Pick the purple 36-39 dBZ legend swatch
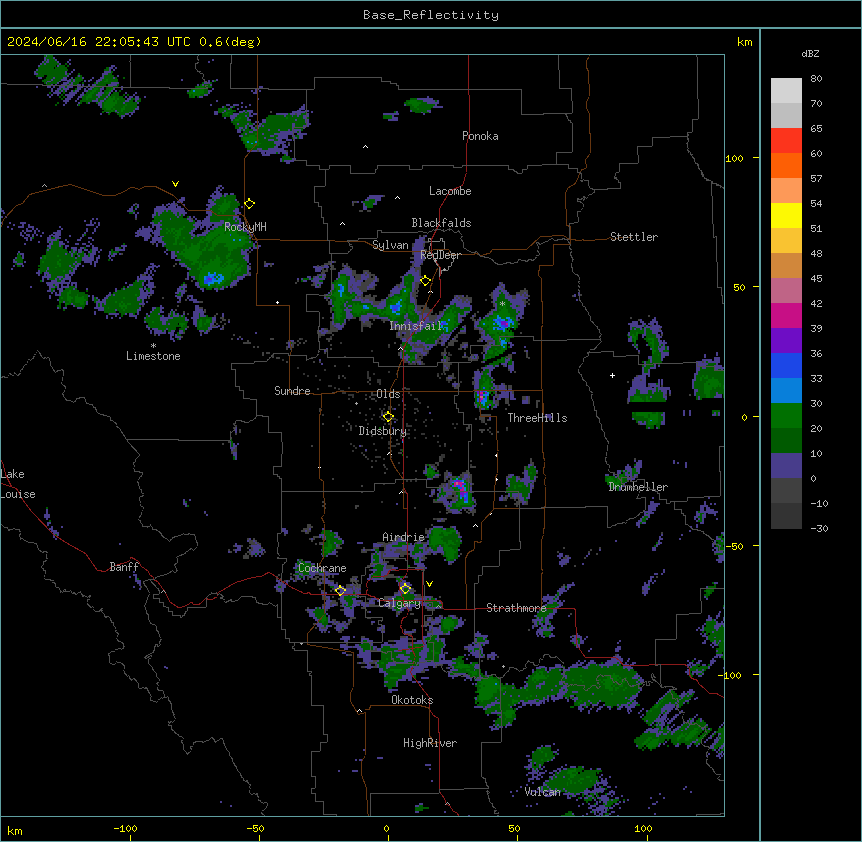Image resolution: width=862 pixels, height=842 pixels. 786,341
